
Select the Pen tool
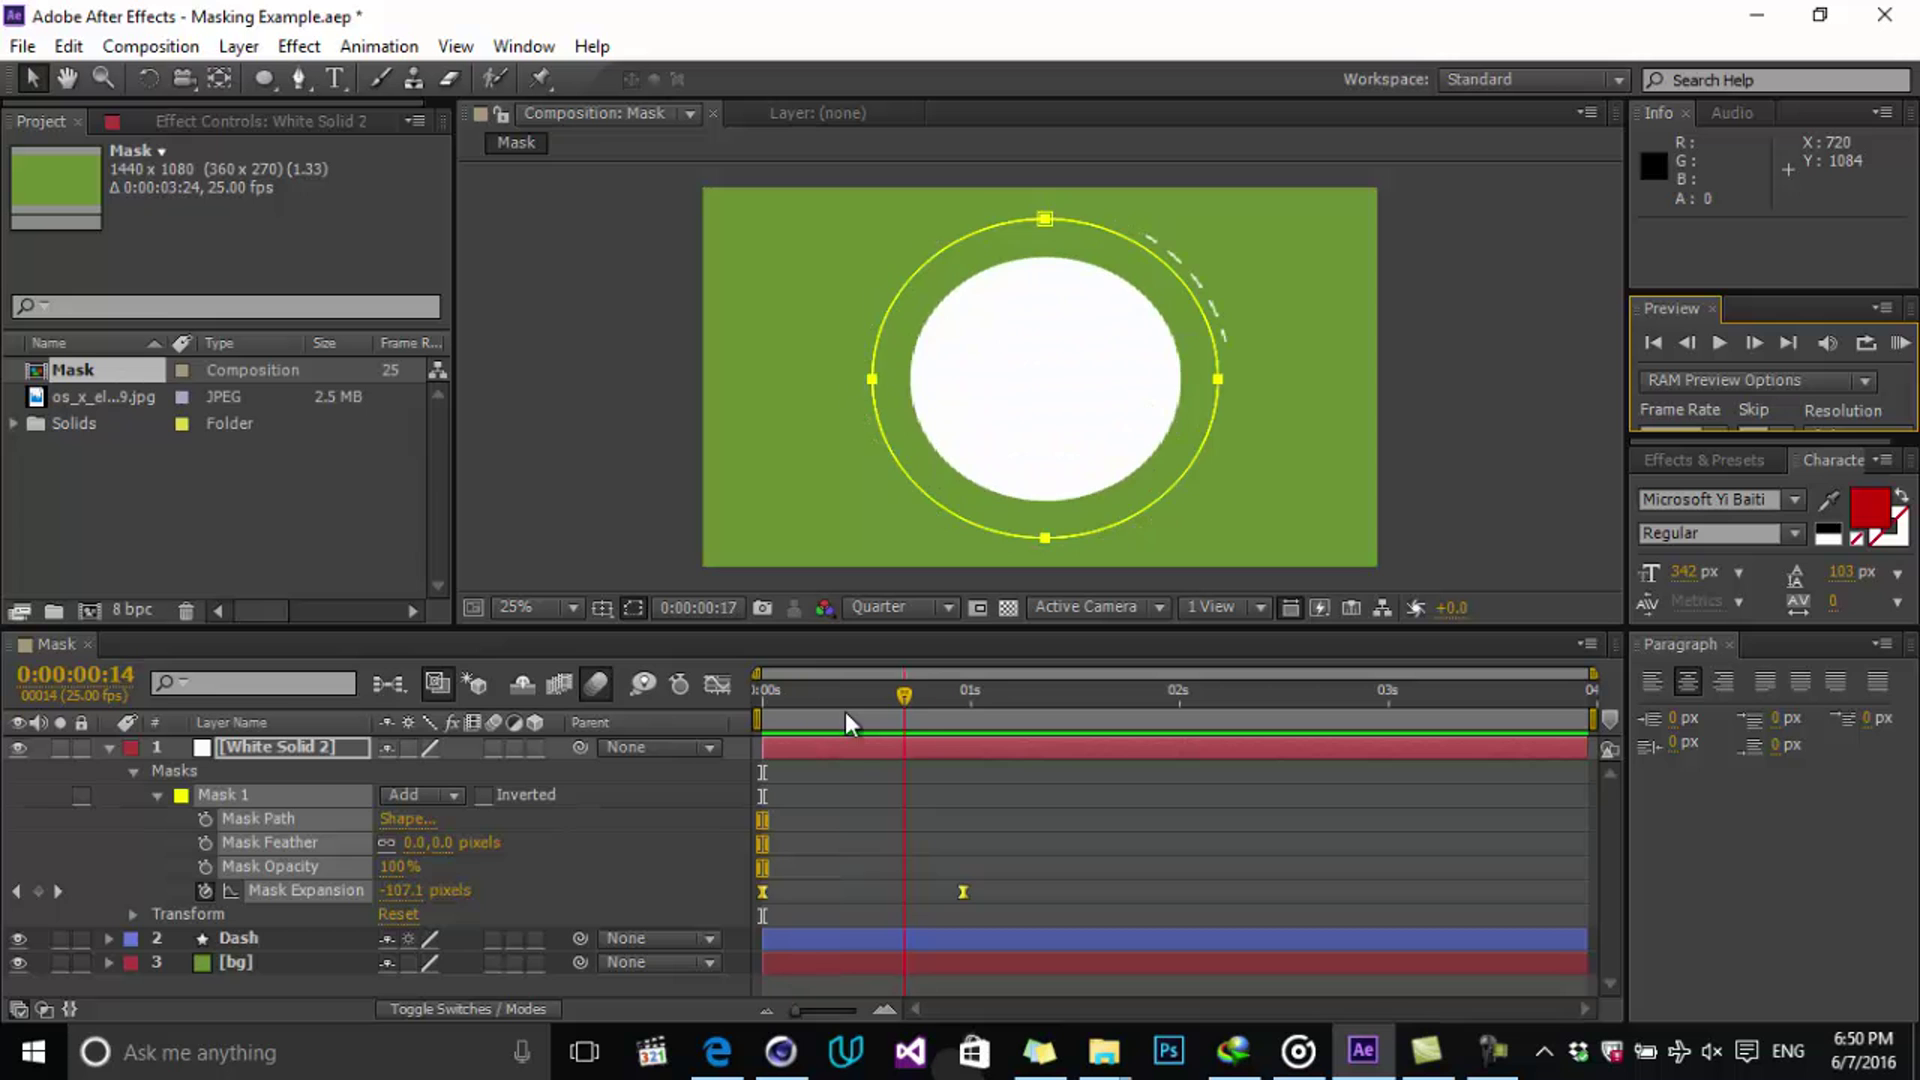pyautogui.click(x=299, y=78)
